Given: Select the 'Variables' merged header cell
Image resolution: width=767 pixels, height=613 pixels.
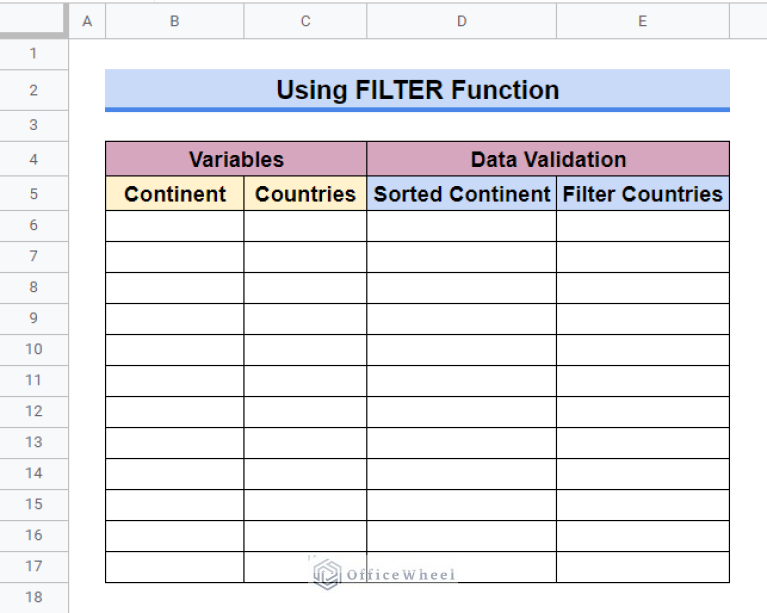Looking at the screenshot, I should (236, 159).
